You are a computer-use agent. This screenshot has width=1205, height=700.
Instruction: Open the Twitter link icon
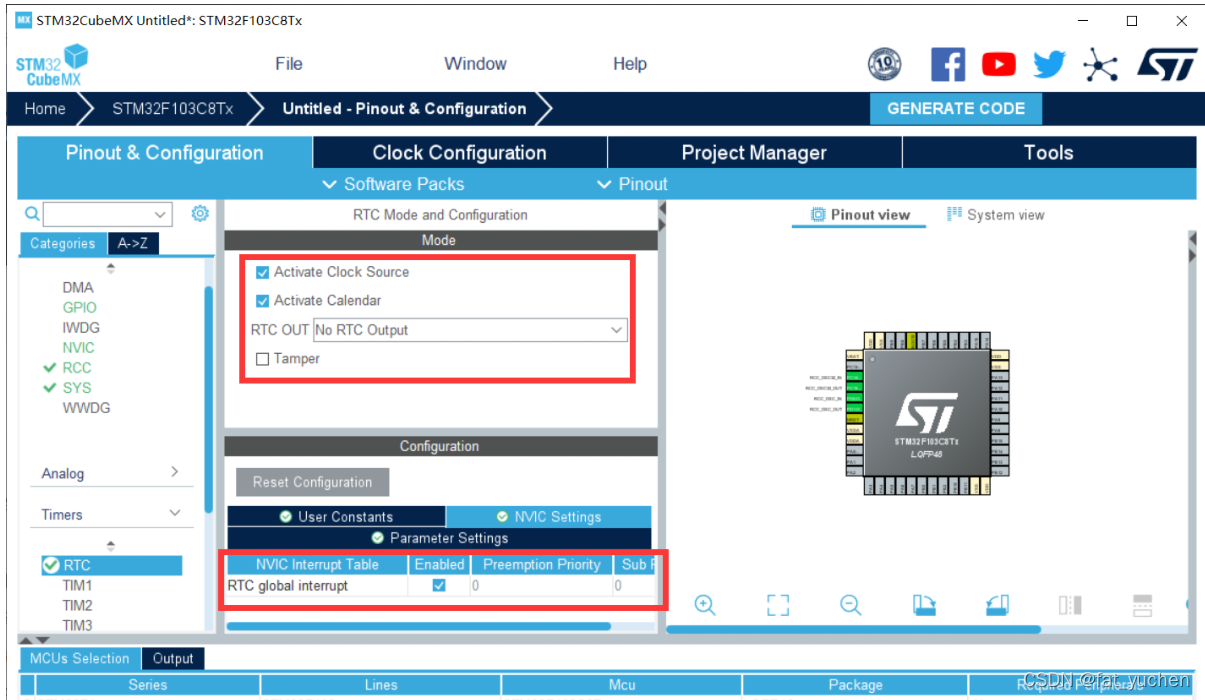[1049, 65]
